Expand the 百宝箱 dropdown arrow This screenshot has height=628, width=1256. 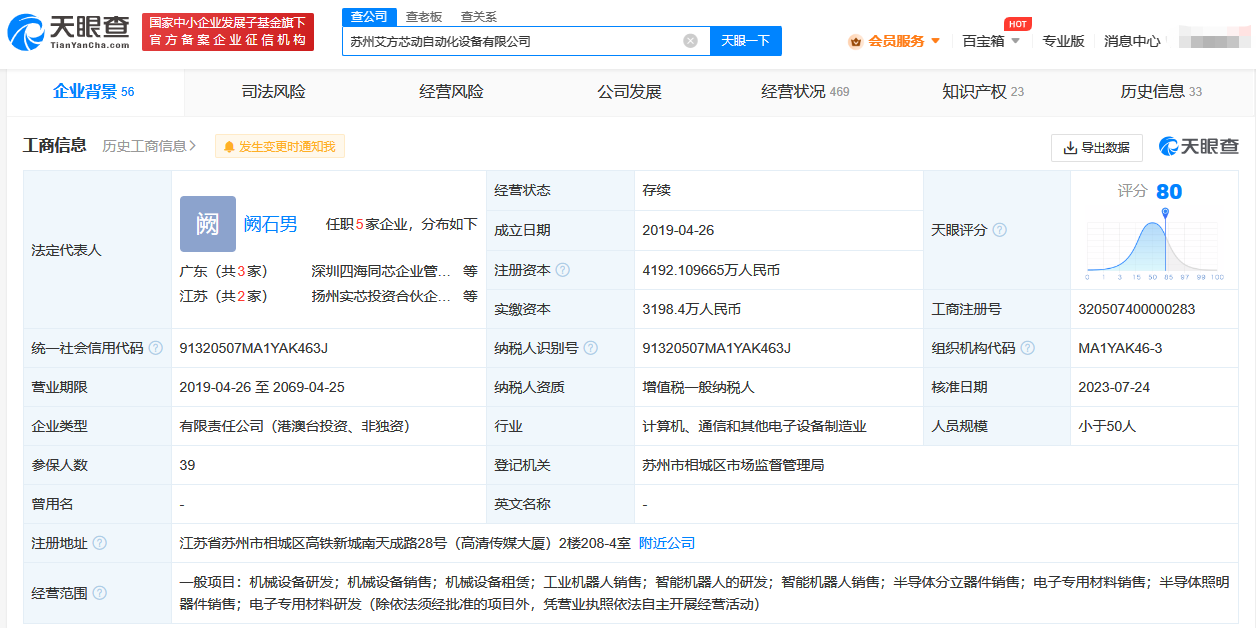[x=1016, y=41]
